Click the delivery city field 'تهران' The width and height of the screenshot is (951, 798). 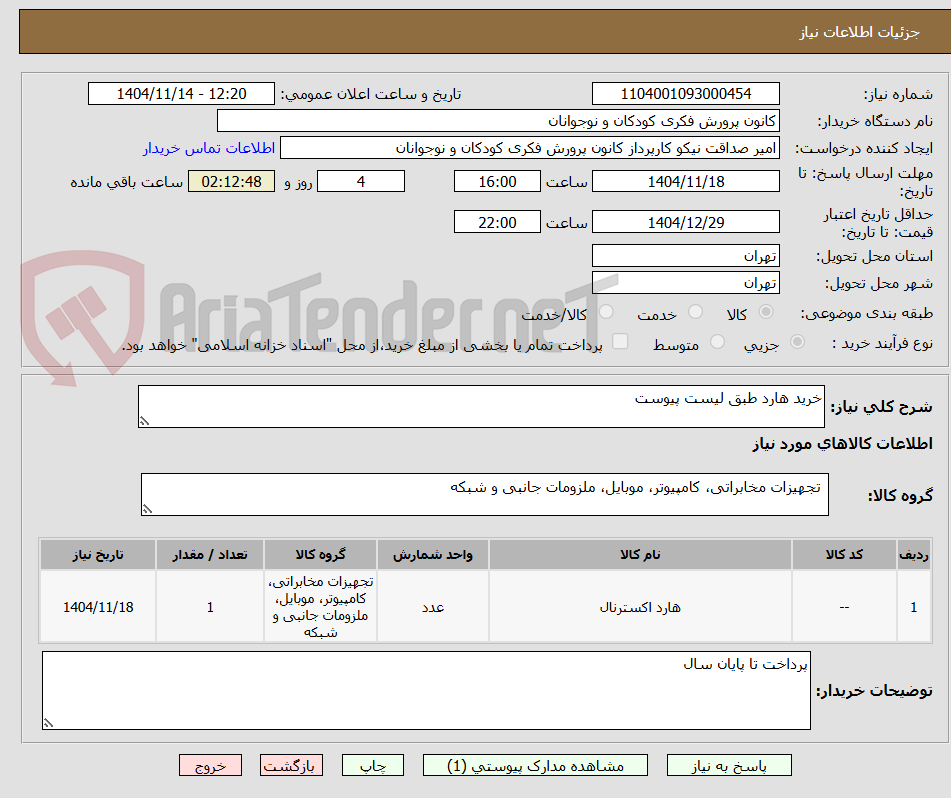click(x=685, y=283)
